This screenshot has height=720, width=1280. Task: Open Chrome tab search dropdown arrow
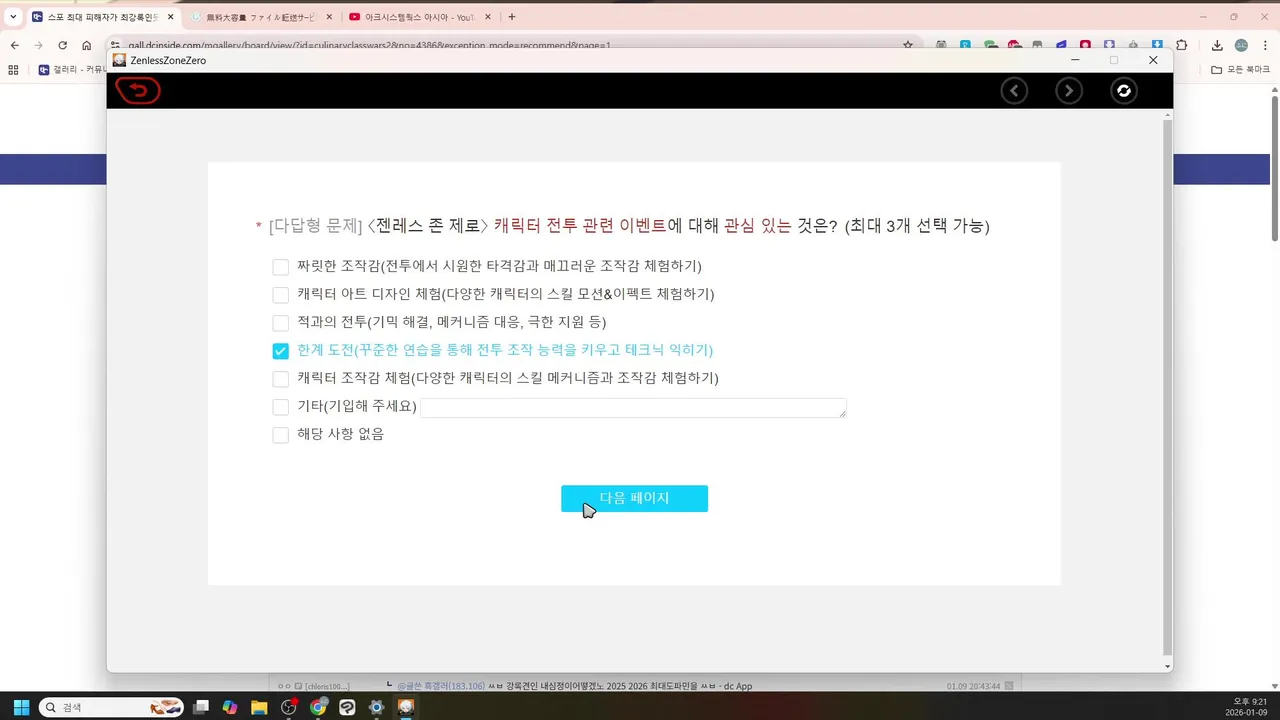pyautogui.click(x=13, y=17)
